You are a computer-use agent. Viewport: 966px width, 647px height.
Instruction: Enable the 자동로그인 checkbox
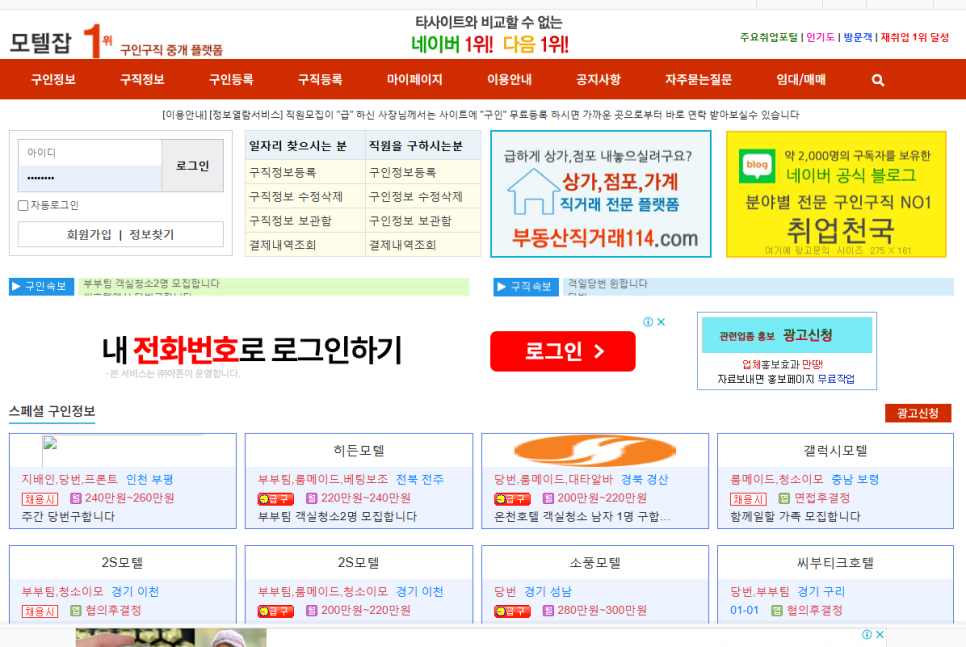click(23, 206)
